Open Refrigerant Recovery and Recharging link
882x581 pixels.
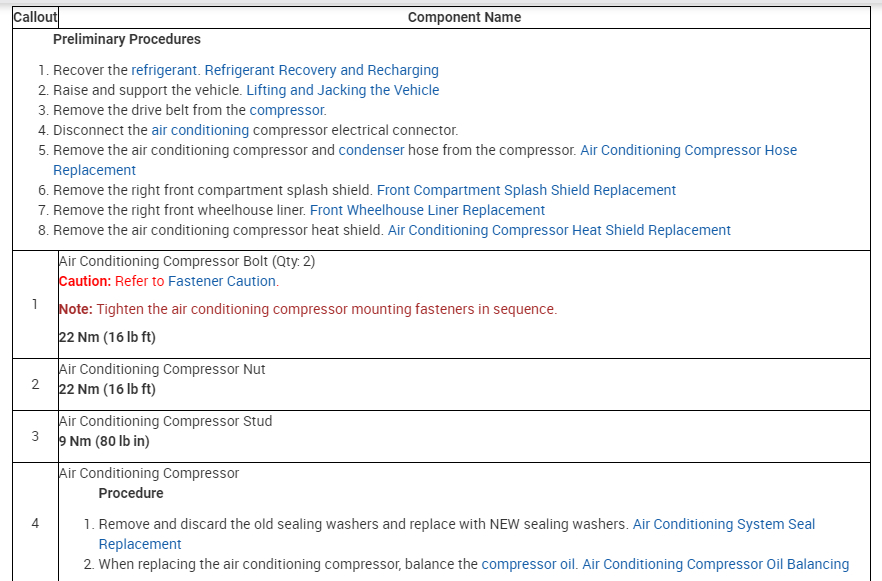coord(321,70)
